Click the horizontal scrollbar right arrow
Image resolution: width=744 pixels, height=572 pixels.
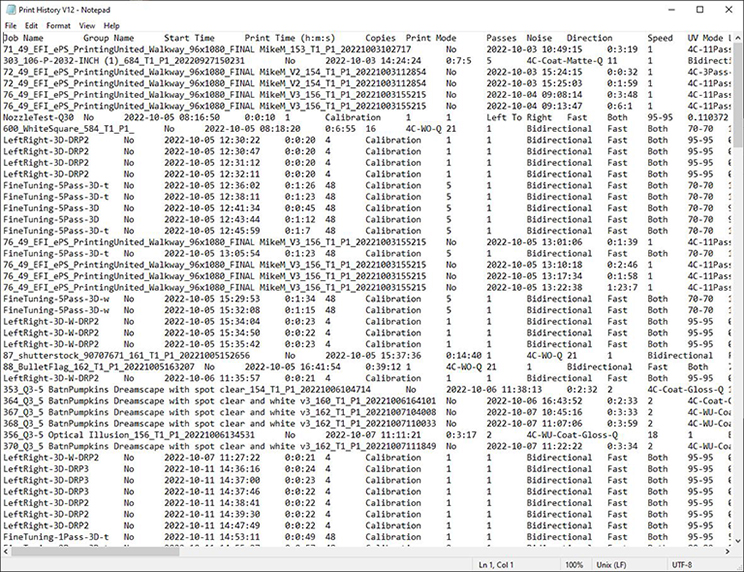click(728, 551)
